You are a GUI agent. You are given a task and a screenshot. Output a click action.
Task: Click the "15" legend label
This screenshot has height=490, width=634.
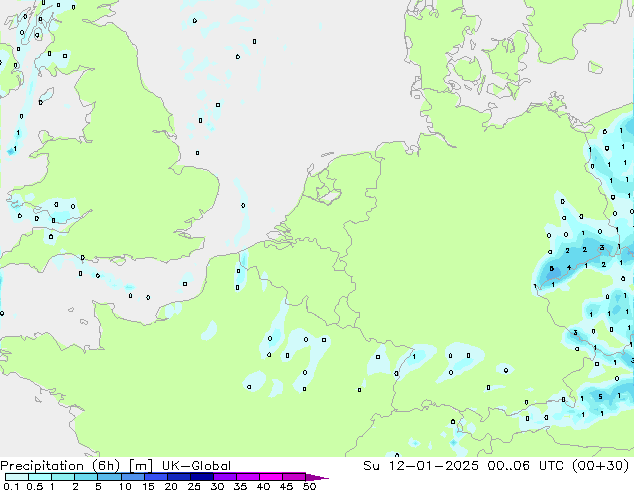point(148,486)
